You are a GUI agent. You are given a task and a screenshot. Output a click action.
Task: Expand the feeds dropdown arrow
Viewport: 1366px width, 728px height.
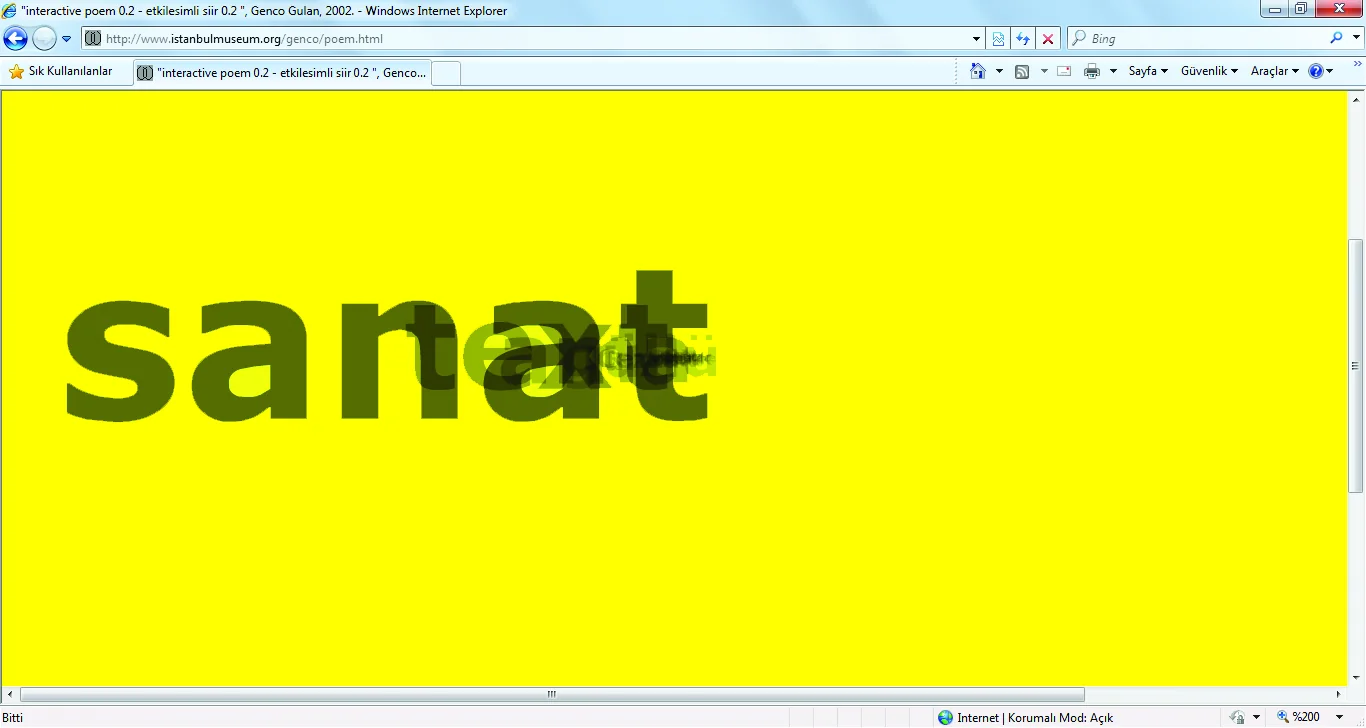click(1044, 72)
